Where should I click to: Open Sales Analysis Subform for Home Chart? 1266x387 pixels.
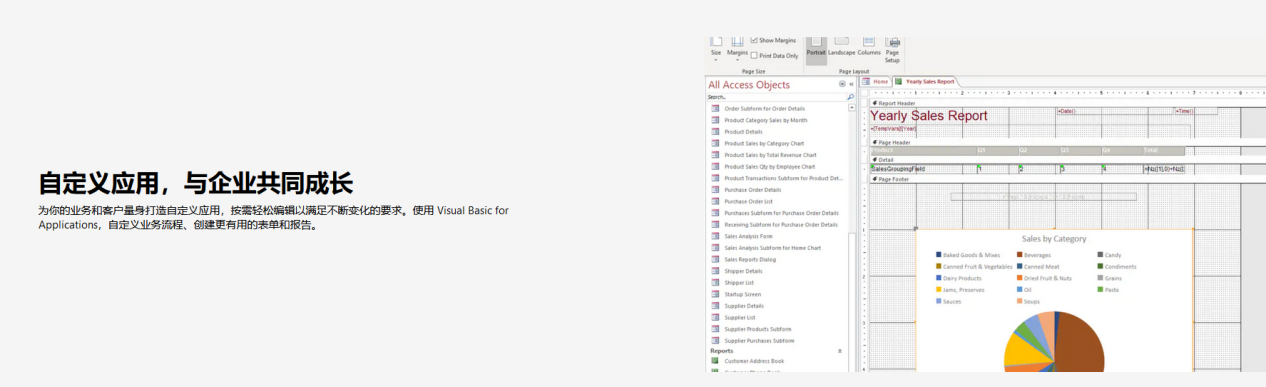point(773,248)
